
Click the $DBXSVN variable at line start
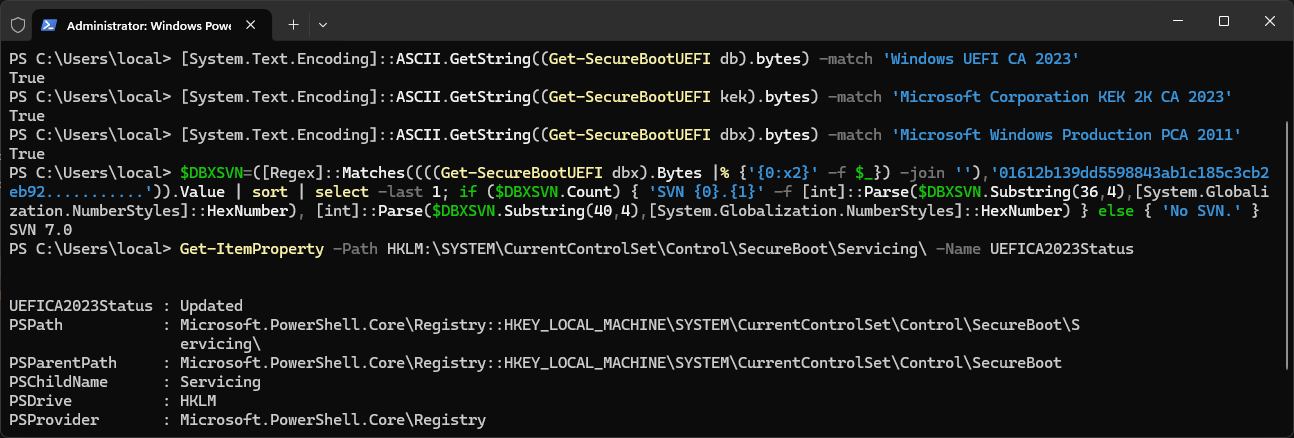click(x=212, y=173)
